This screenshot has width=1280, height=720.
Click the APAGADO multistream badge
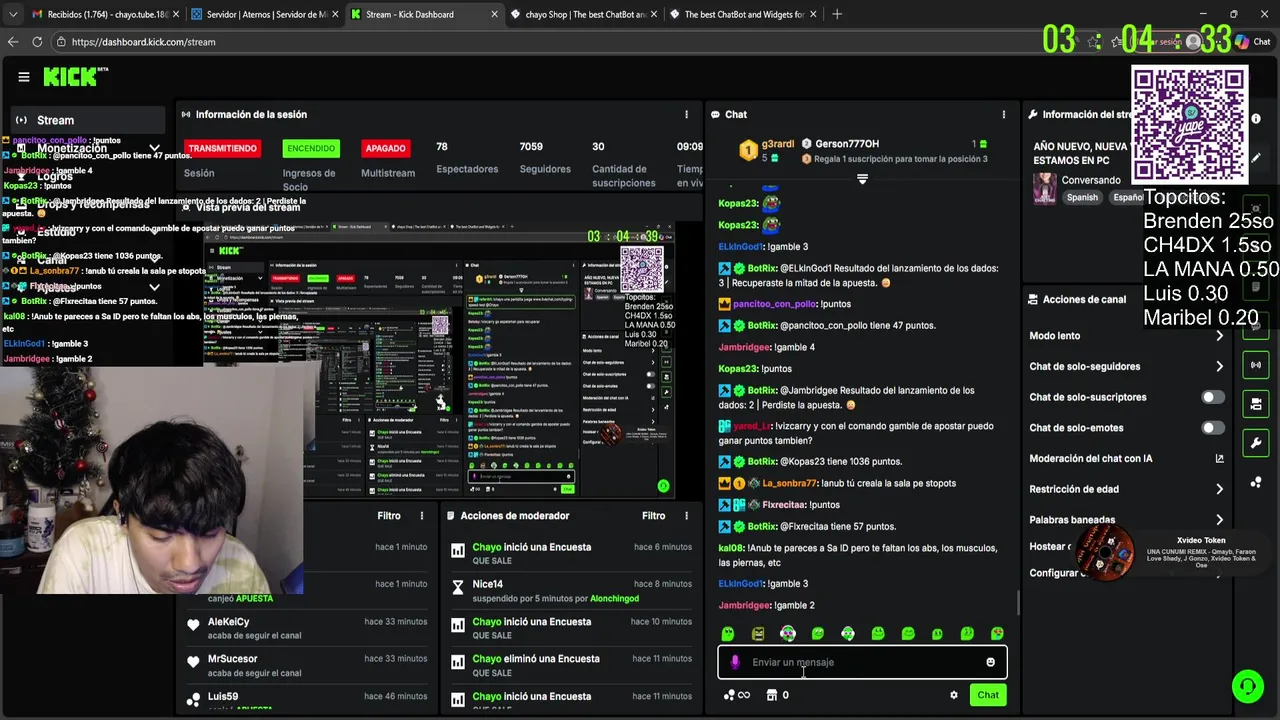tap(385, 148)
